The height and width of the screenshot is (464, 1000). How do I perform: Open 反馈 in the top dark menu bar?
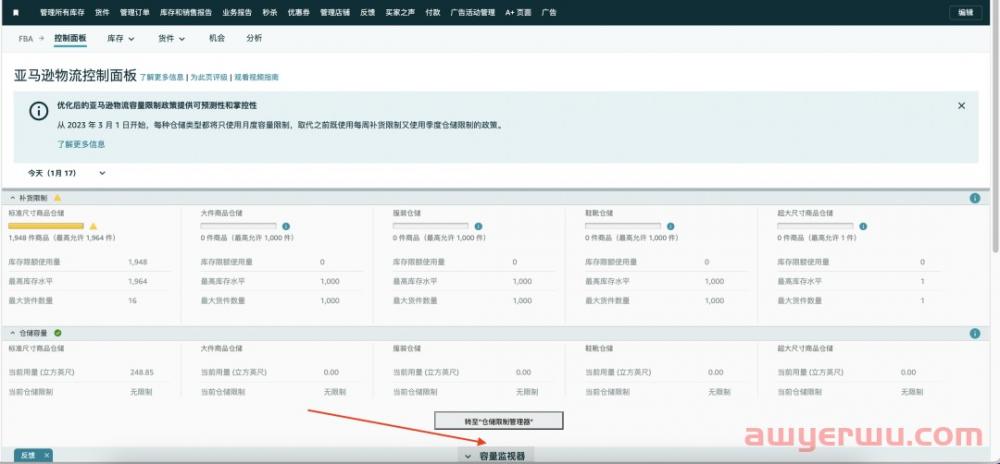[x=367, y=12]
